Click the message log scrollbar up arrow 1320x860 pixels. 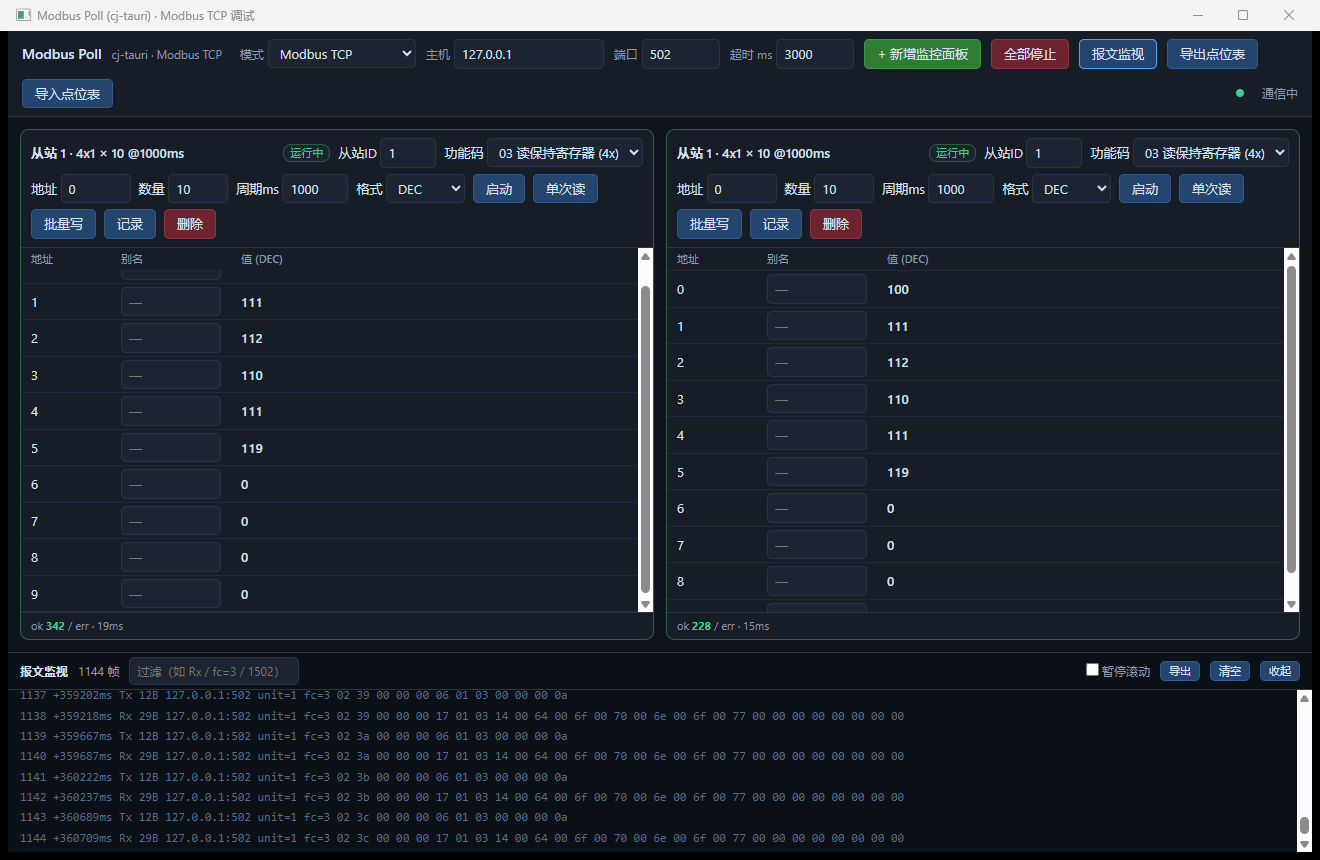(x=1304, y=698)
